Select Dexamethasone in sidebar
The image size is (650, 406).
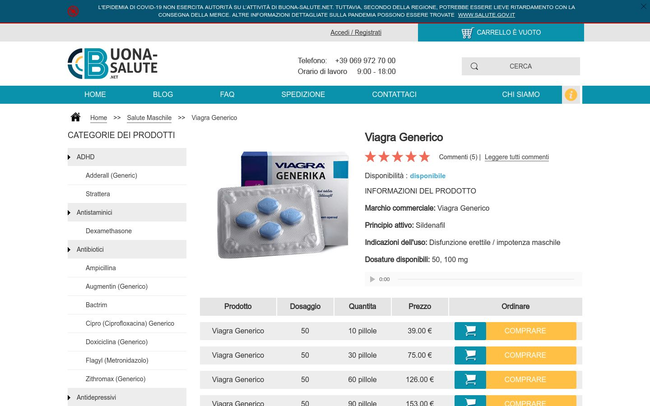point(109,231)
